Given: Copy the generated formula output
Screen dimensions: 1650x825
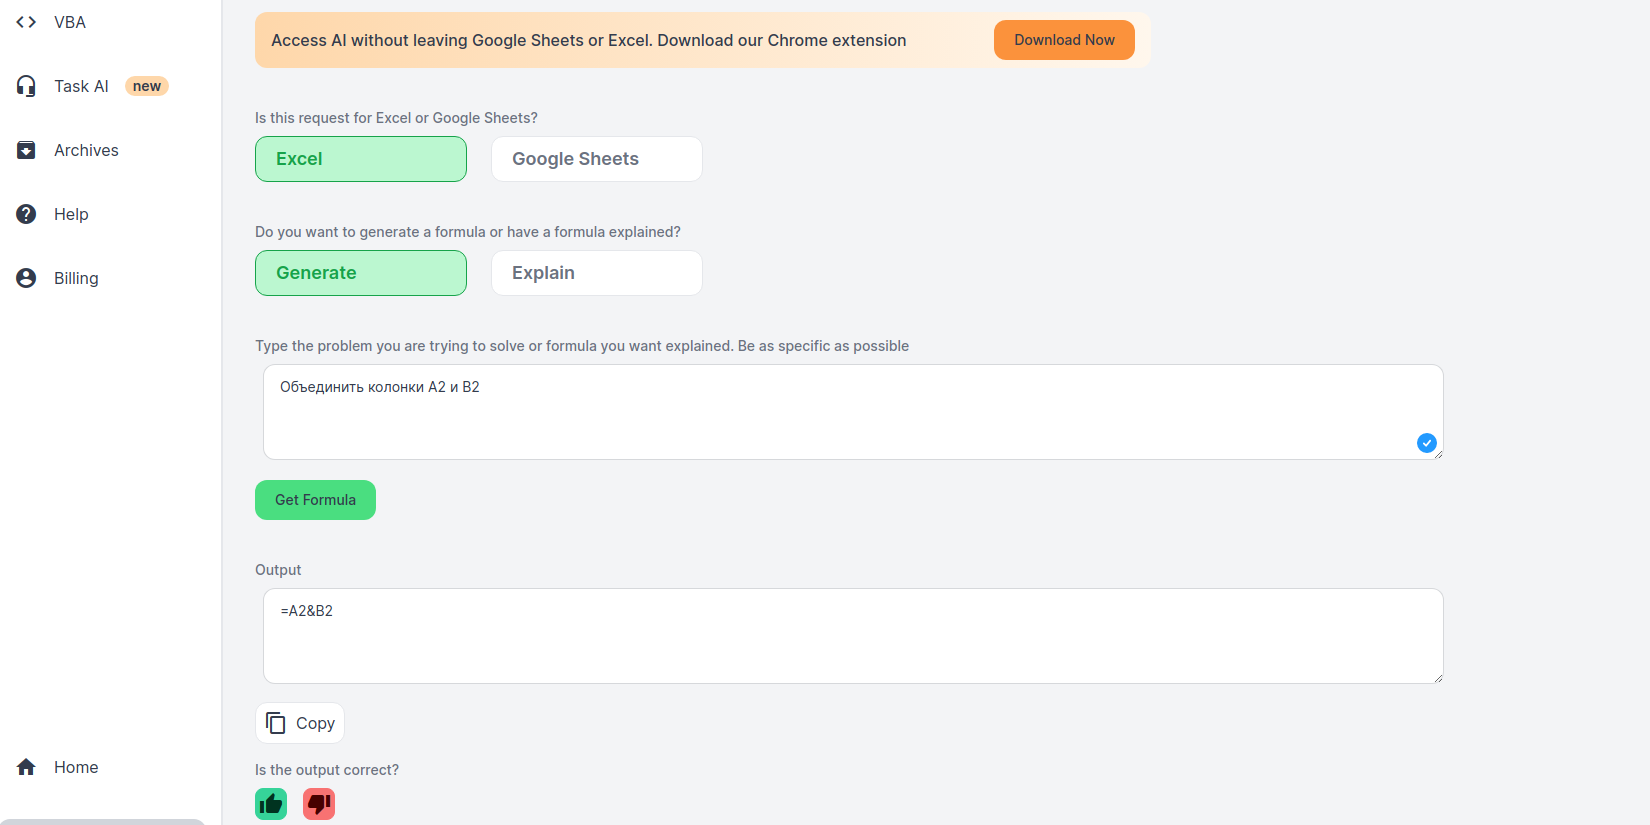Looking at the screenshot, I should click(300, 723).
